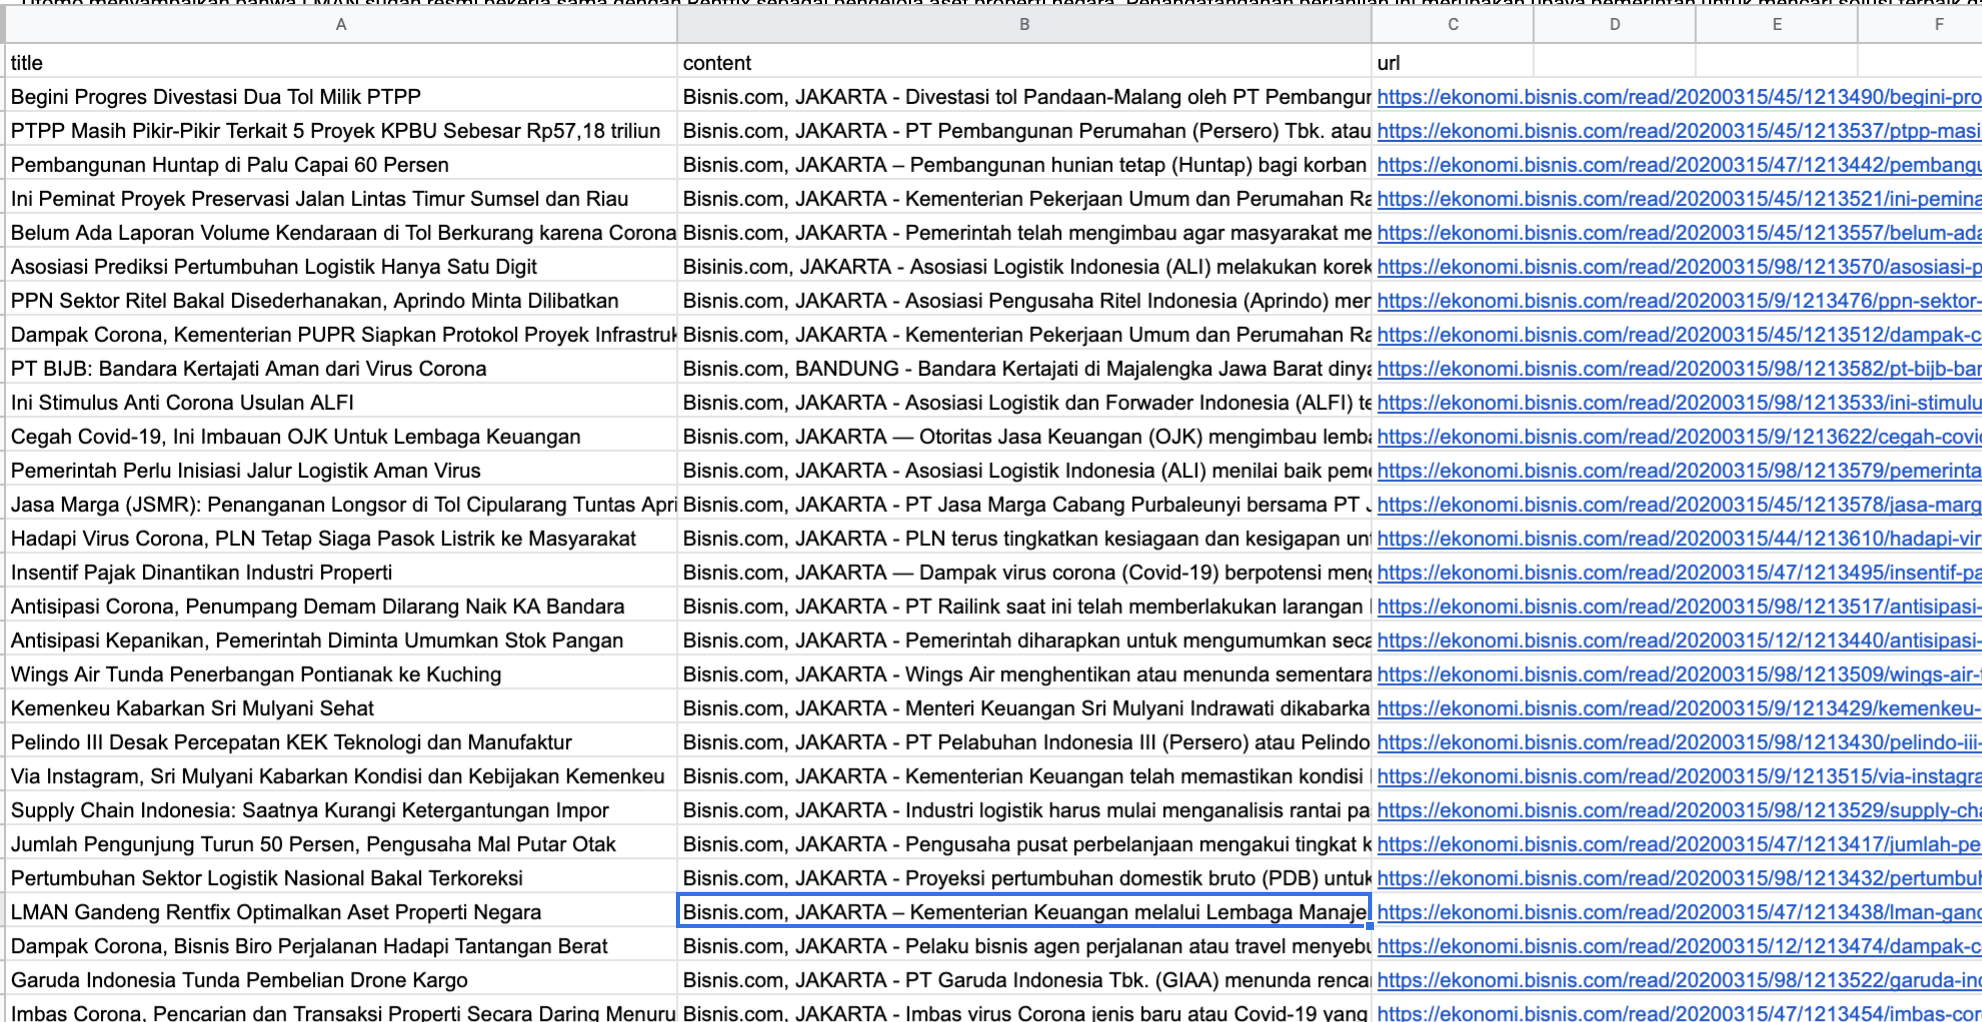1982x1022 pixels.
Task: Select 'Wings Air Tunda Penerbangan Pontianak ke Kuching'
Action: (341, 675)
